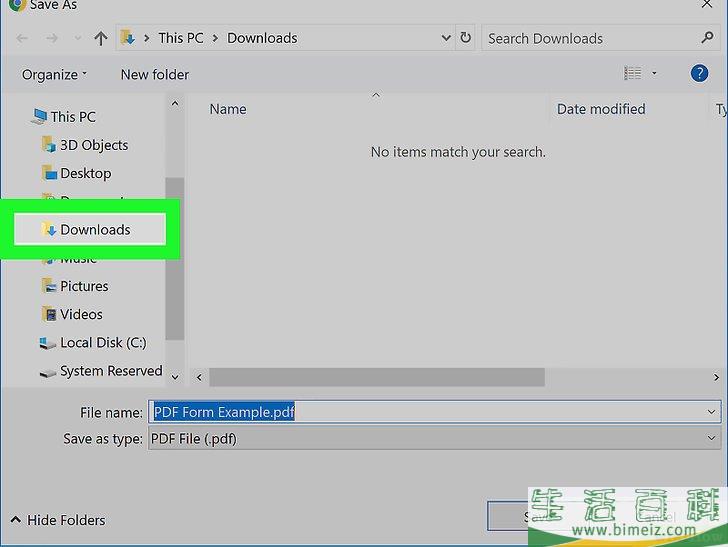
Task: Click the search magnifier icon
Action: tap(708, 38)
